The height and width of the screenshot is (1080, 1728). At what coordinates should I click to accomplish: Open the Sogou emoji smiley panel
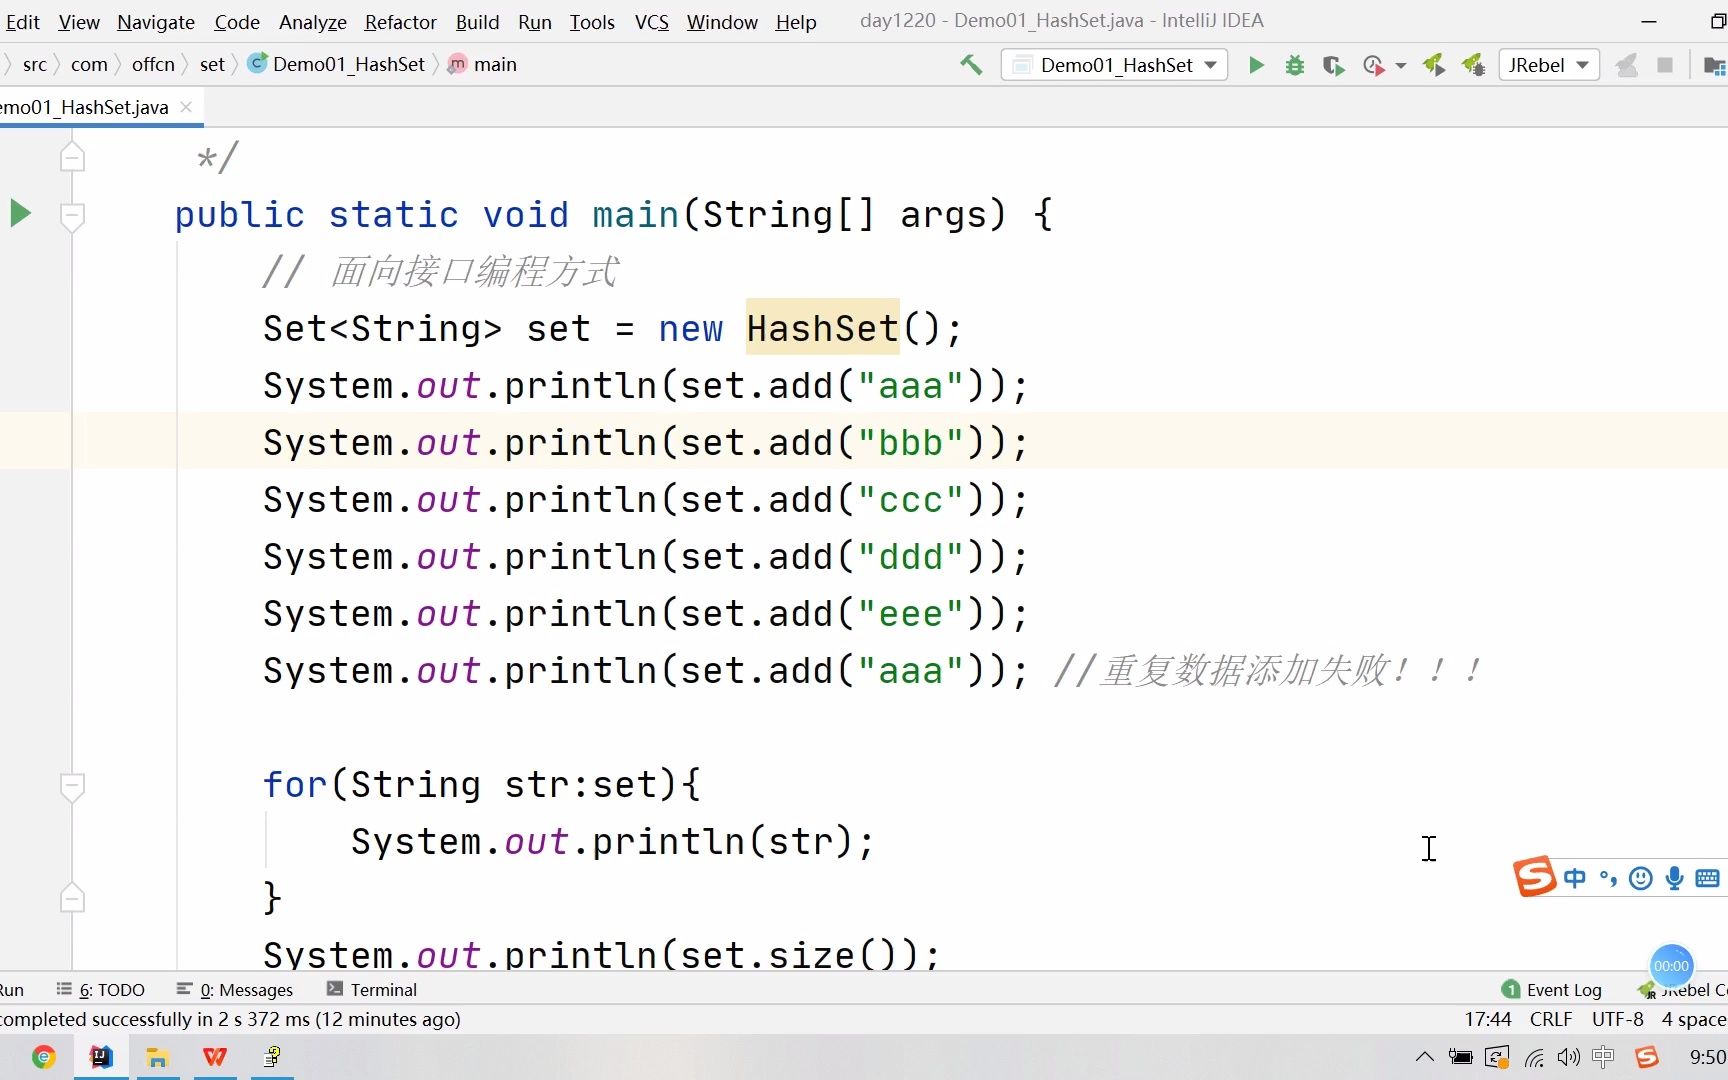(x=1641, y=879)
